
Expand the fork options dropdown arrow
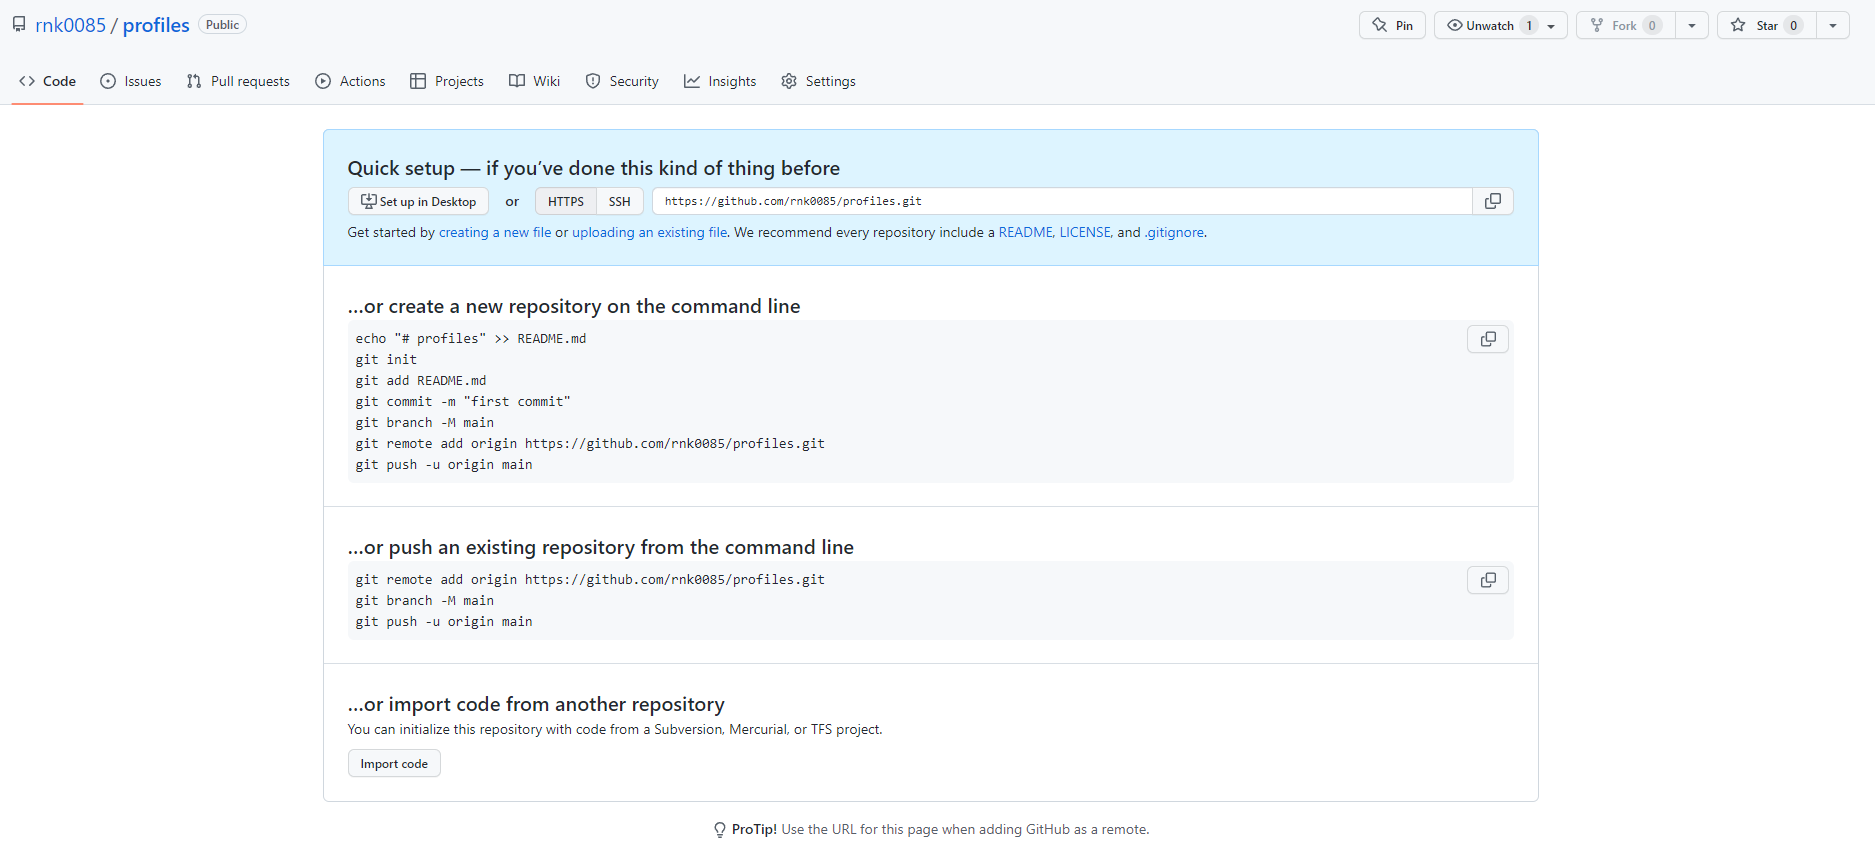tap(1692, 25)
